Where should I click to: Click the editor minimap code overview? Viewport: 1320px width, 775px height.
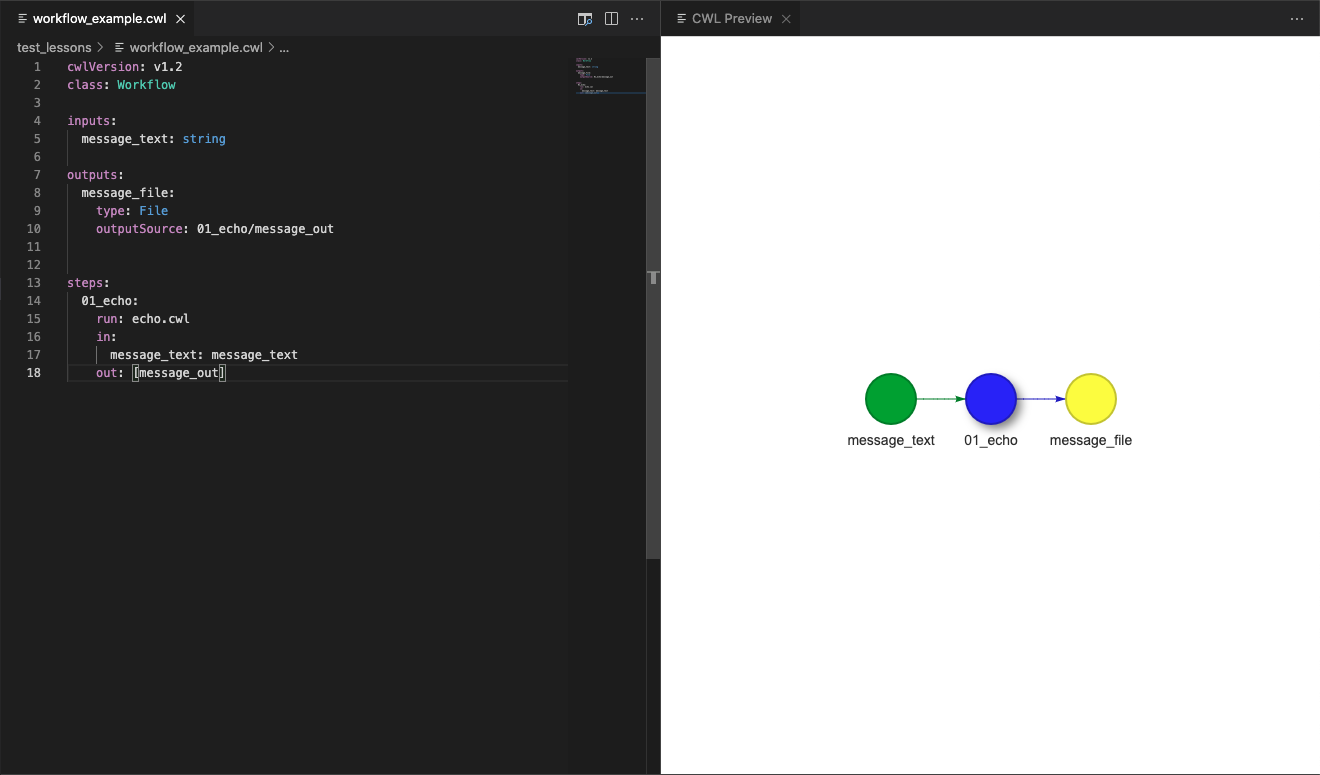point(610,77)
